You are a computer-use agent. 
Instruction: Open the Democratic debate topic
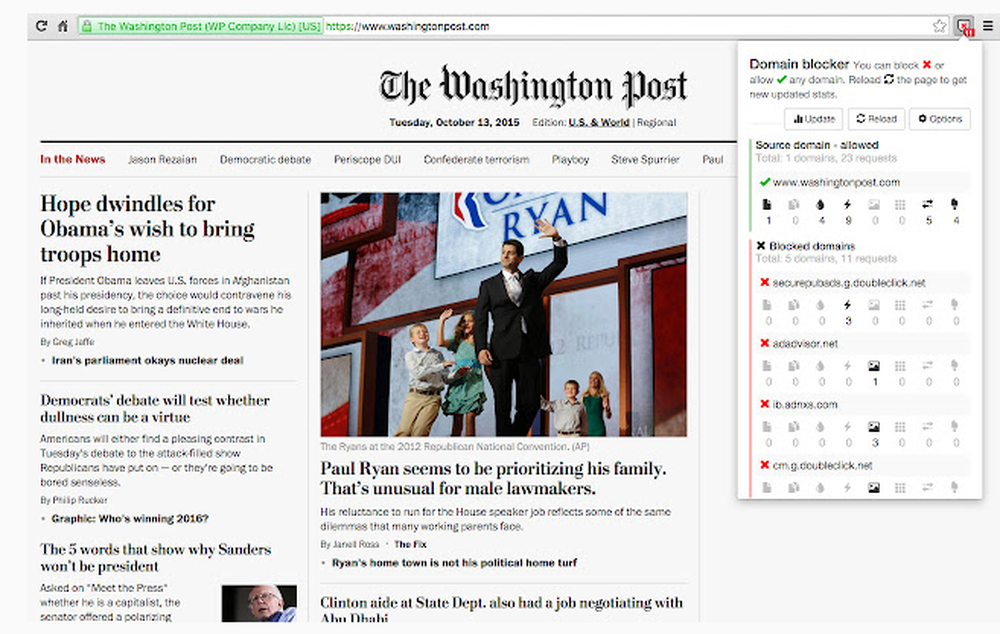[265, 159]
